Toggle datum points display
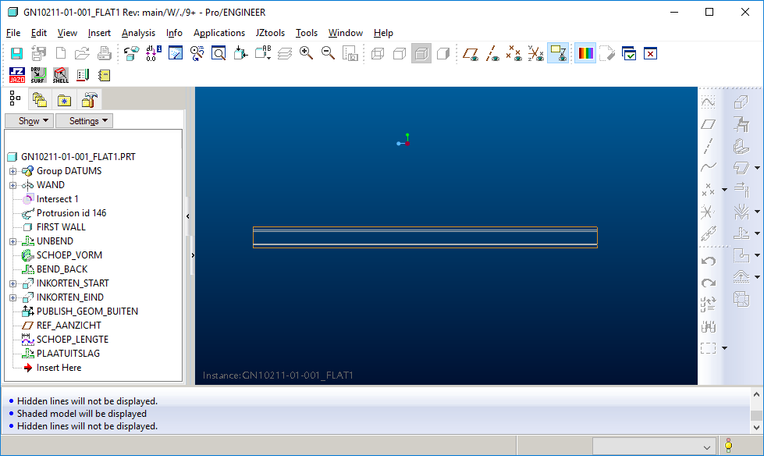The height and width of the screenshot is (456, 764). 514,53
